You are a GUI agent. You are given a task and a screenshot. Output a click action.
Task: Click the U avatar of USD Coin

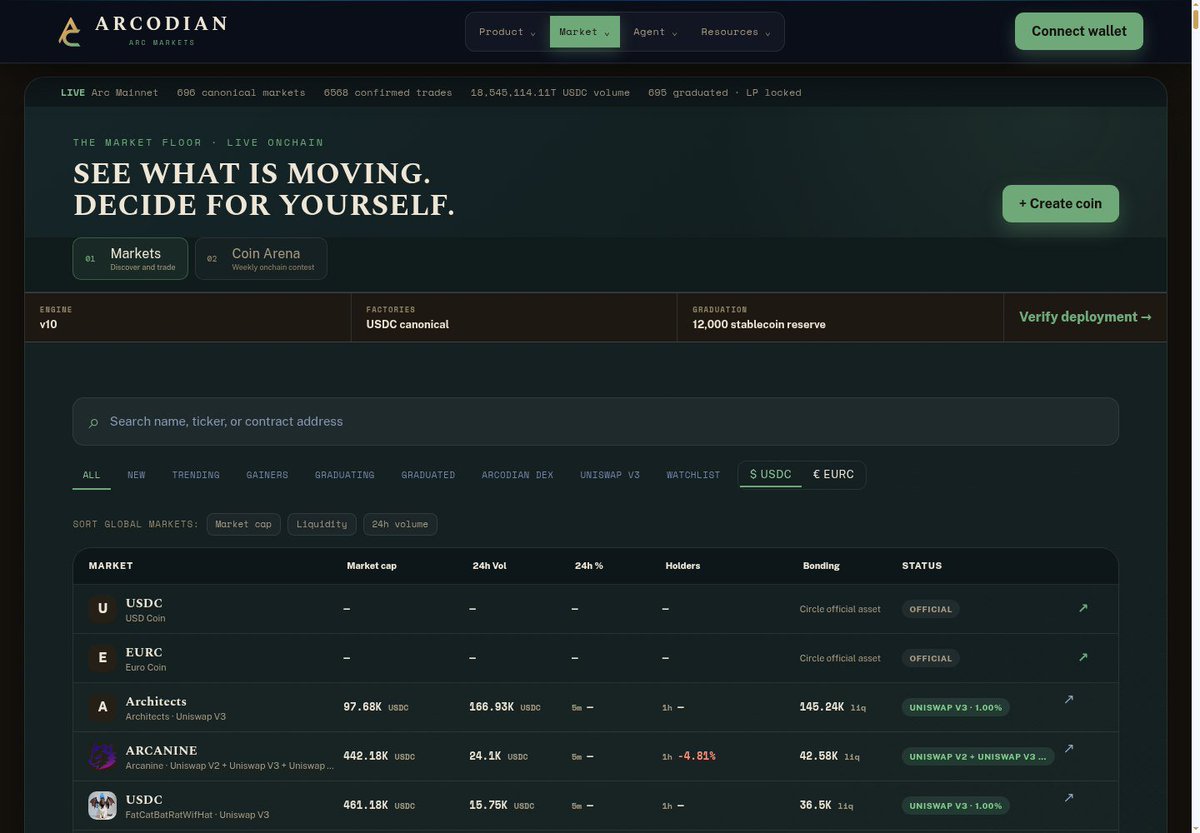click(102, 609)
